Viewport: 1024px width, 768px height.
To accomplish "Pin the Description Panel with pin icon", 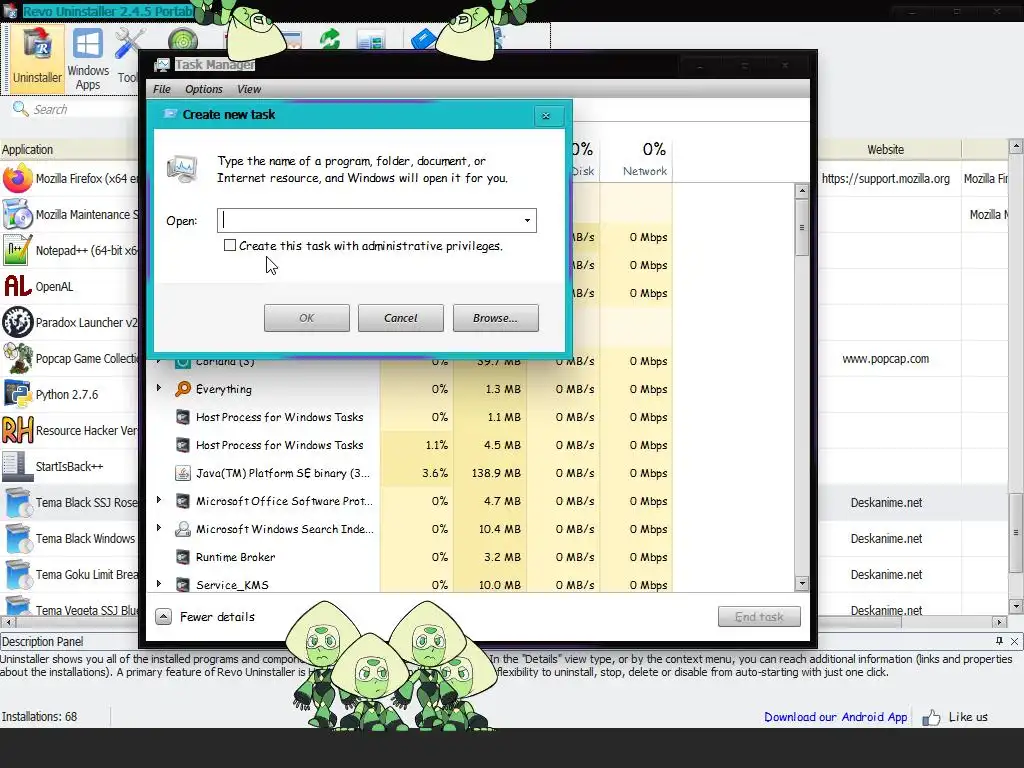I will [x=999, y=641].
